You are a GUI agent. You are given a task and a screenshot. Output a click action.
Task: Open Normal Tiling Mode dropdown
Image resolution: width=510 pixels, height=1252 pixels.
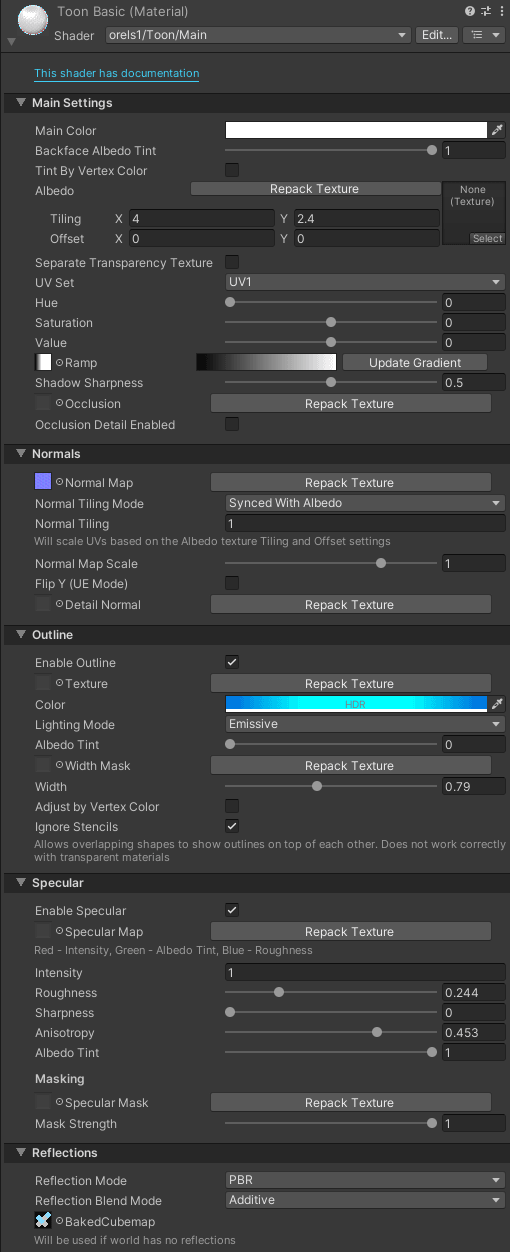coord(365,503)
